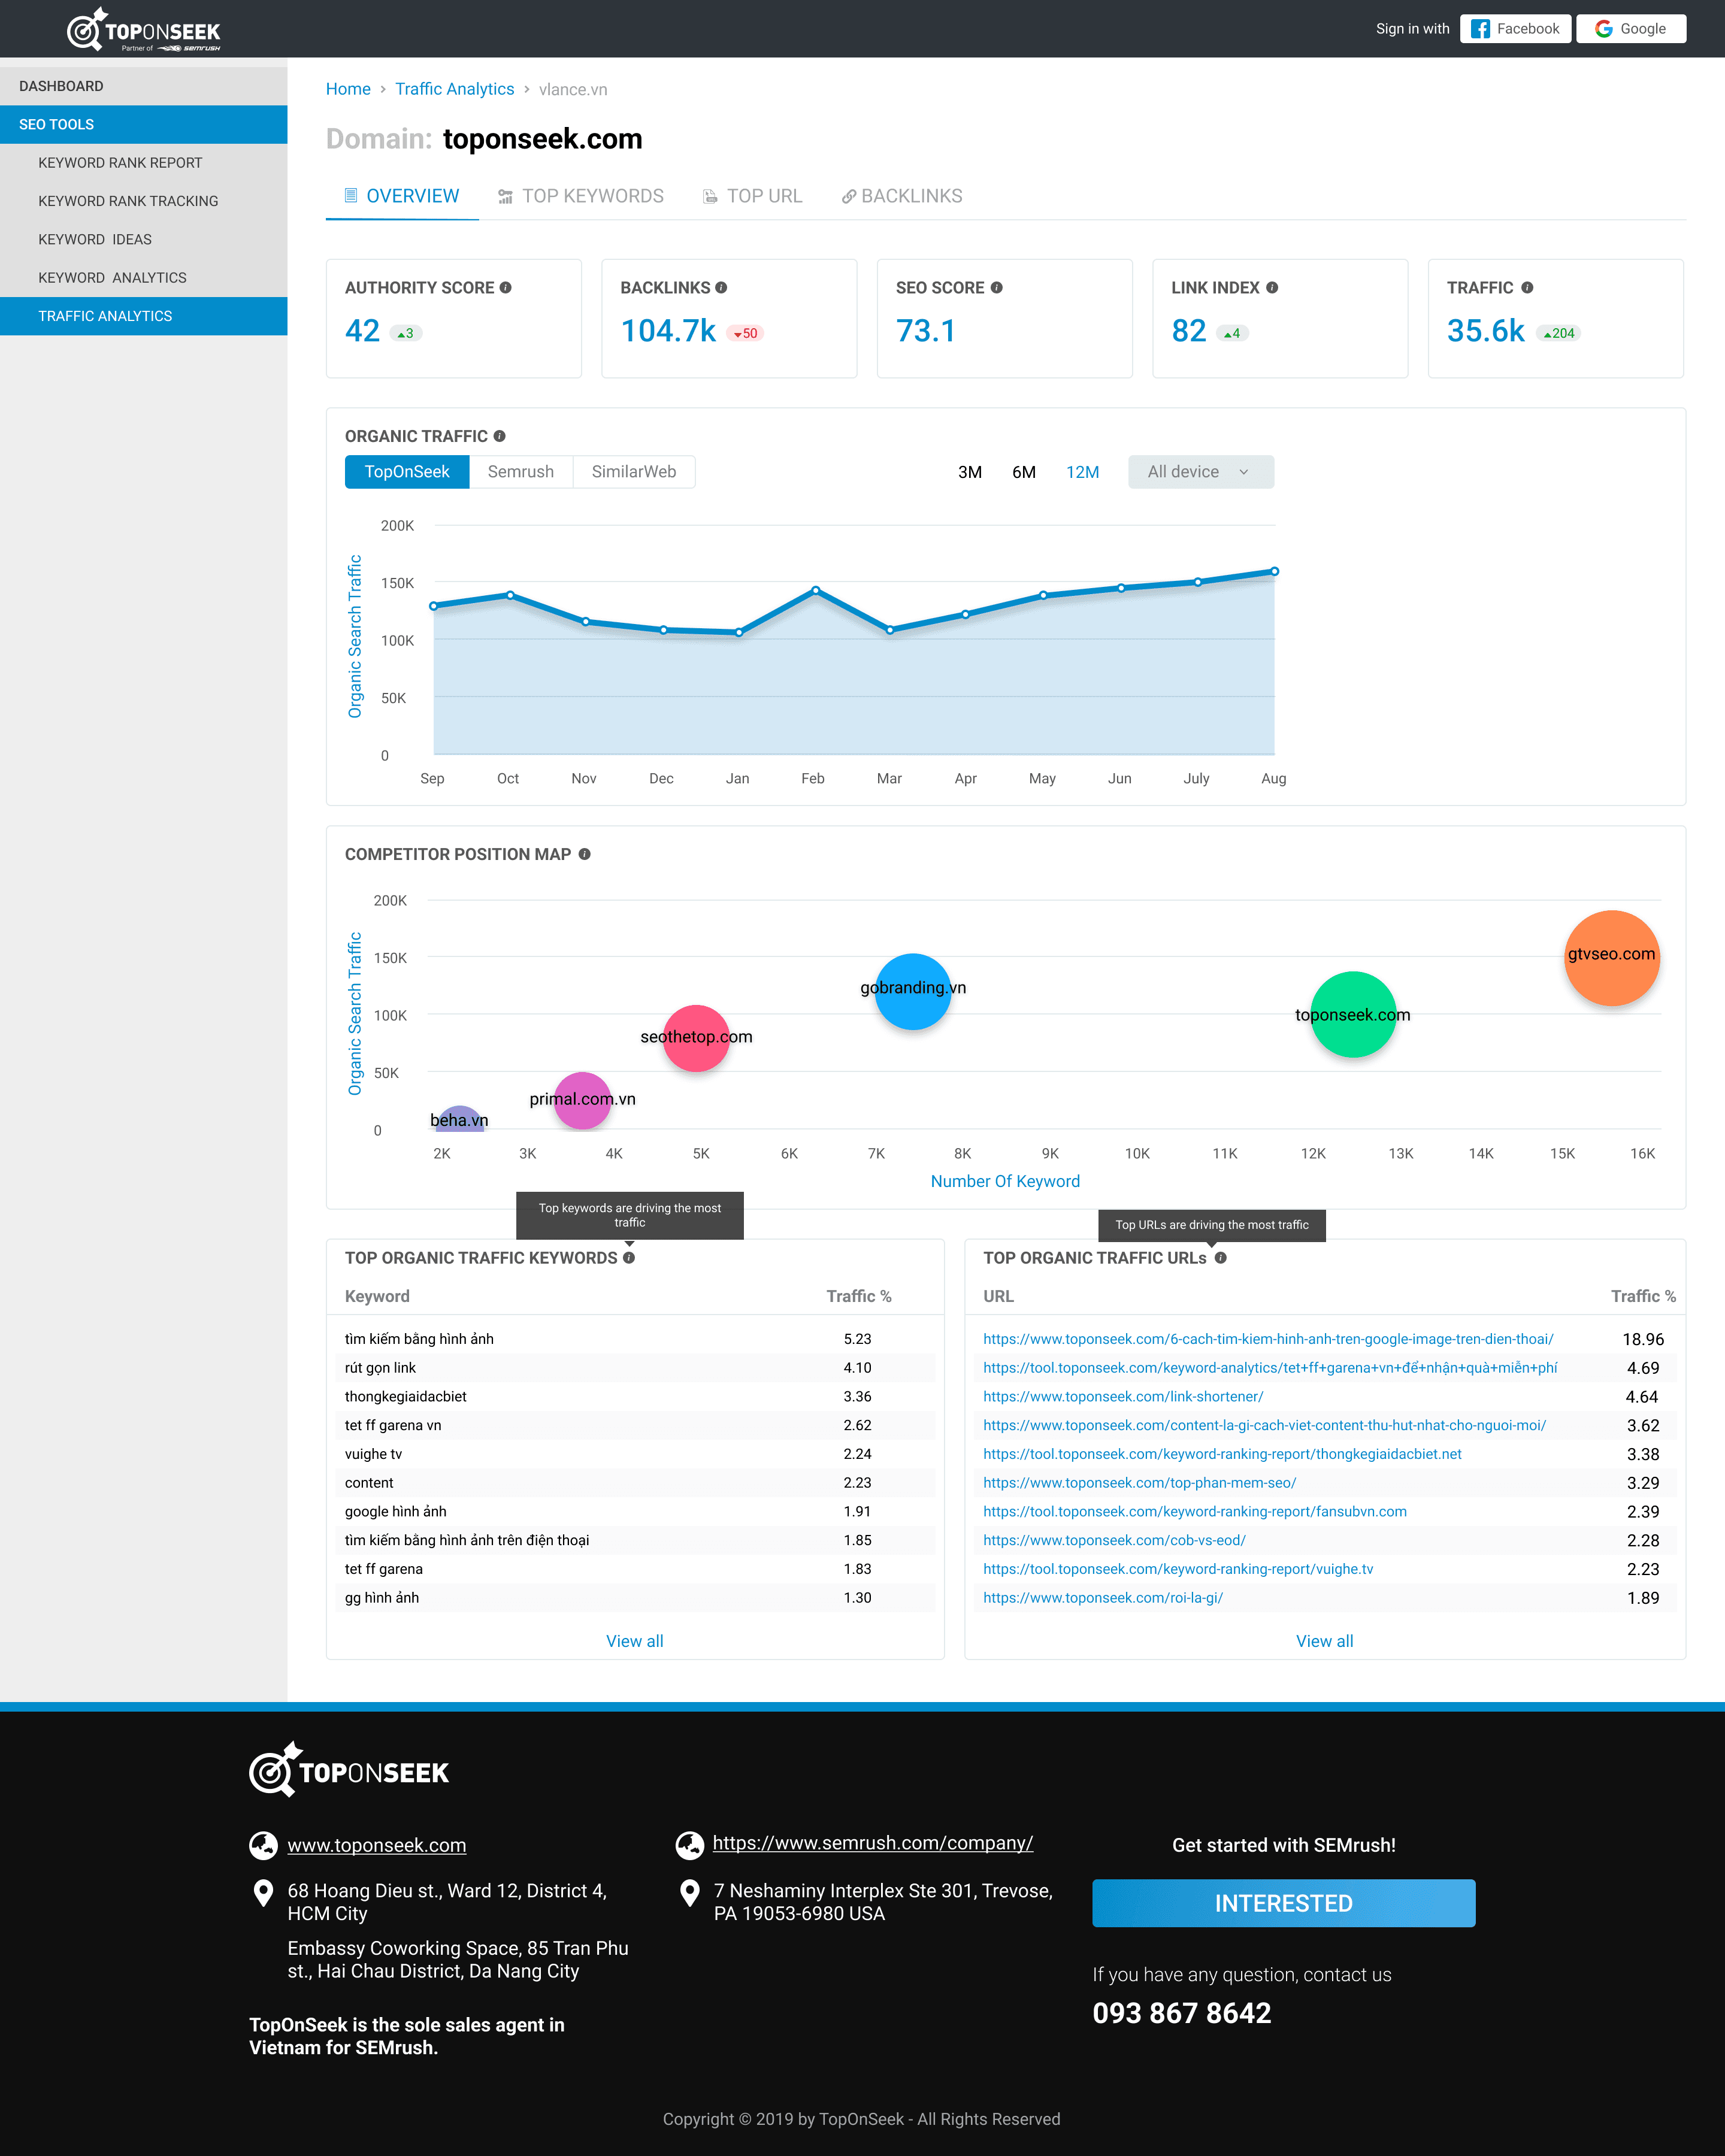Image resolution: width=1725 pixels, height=2156 pixels.
Task: Click Backlinks card info icon
Action: click(721, 288)
